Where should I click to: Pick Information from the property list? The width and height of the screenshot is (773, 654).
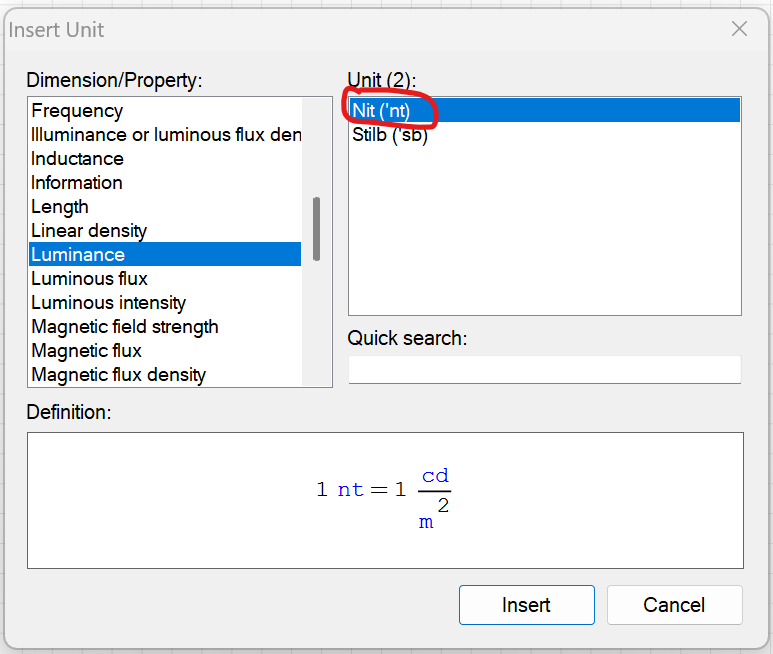coord(77,183)
